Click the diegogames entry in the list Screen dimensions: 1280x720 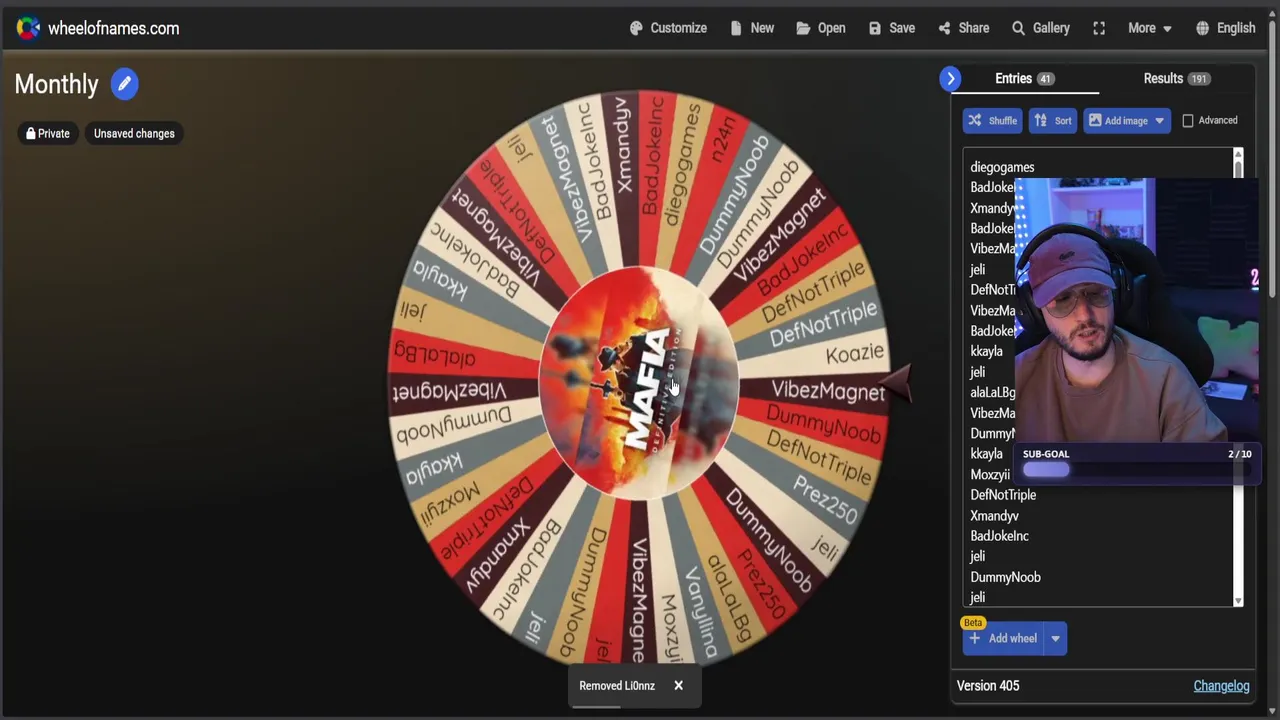coord(1002,167)
